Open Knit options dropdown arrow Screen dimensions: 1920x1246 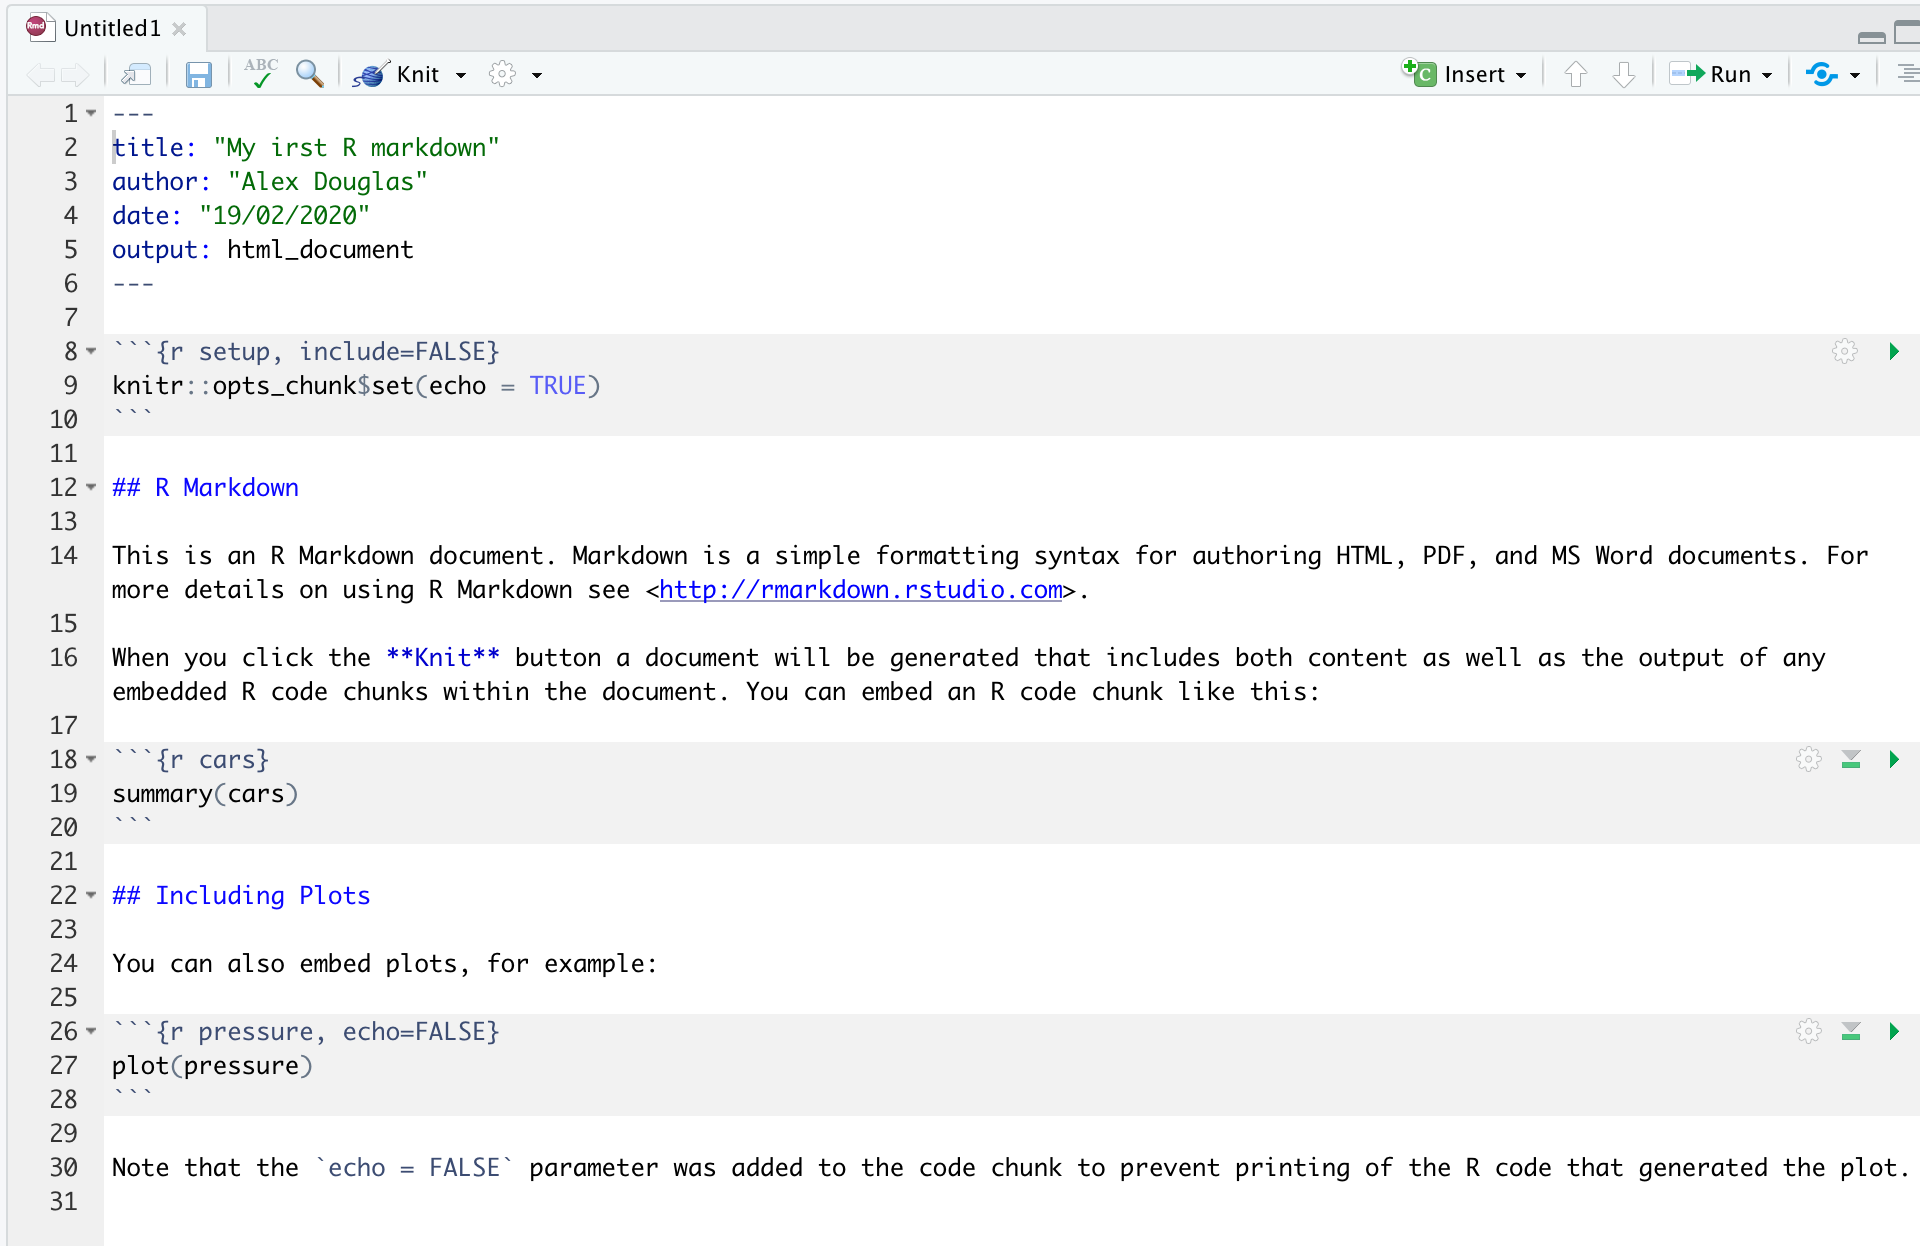[461, 75]
